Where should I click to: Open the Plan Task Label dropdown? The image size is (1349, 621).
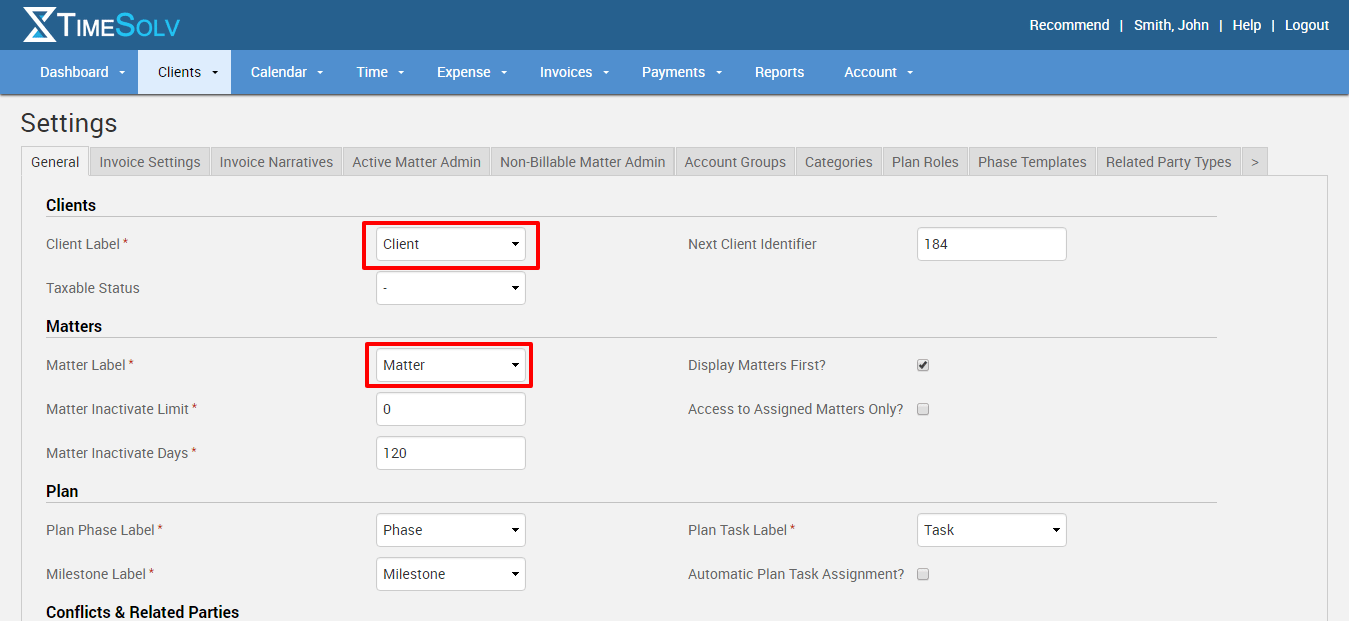pyautogui.click(x=991, y=530)
